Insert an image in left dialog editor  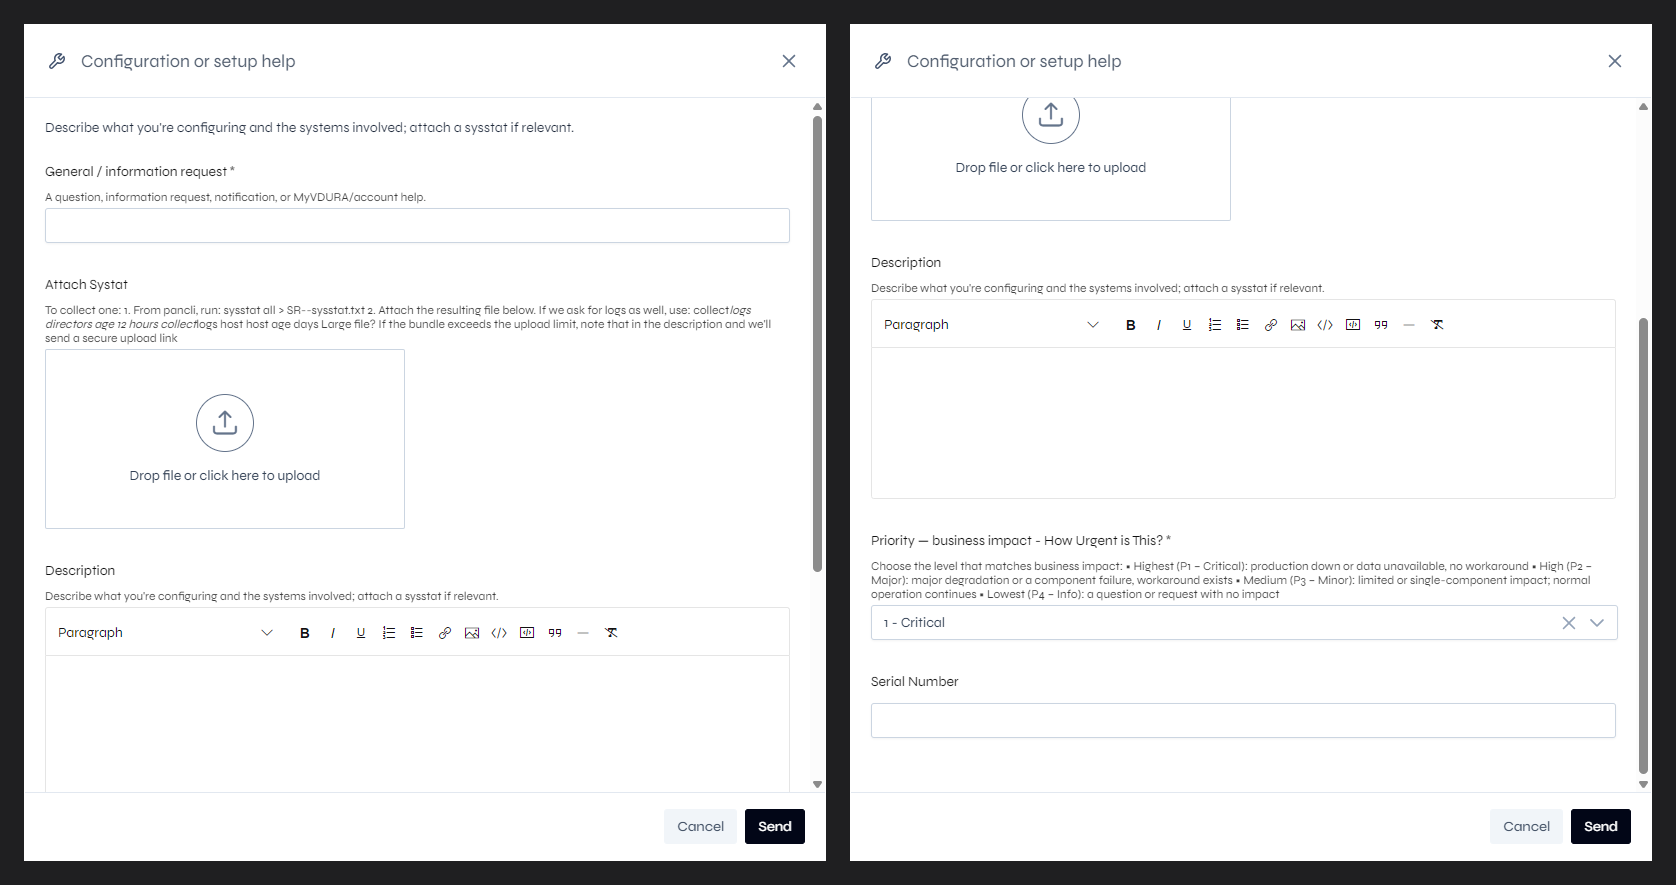coord(472,633)
